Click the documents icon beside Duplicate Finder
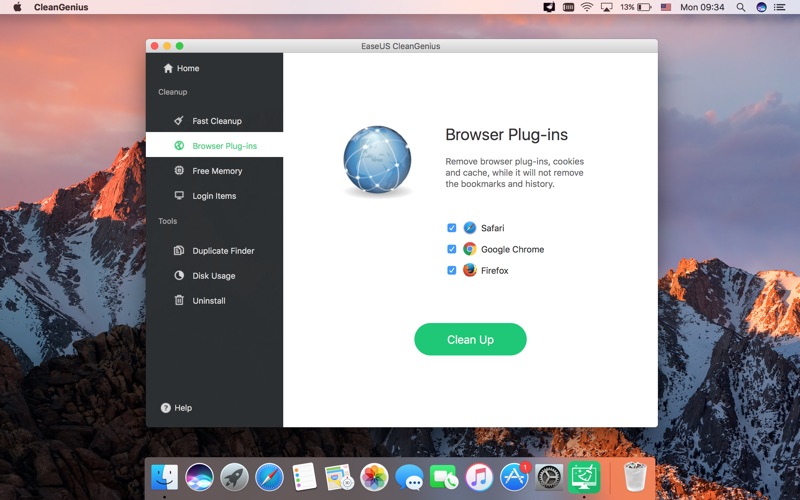Screen dimensions: 800x500 click(179, 250)
